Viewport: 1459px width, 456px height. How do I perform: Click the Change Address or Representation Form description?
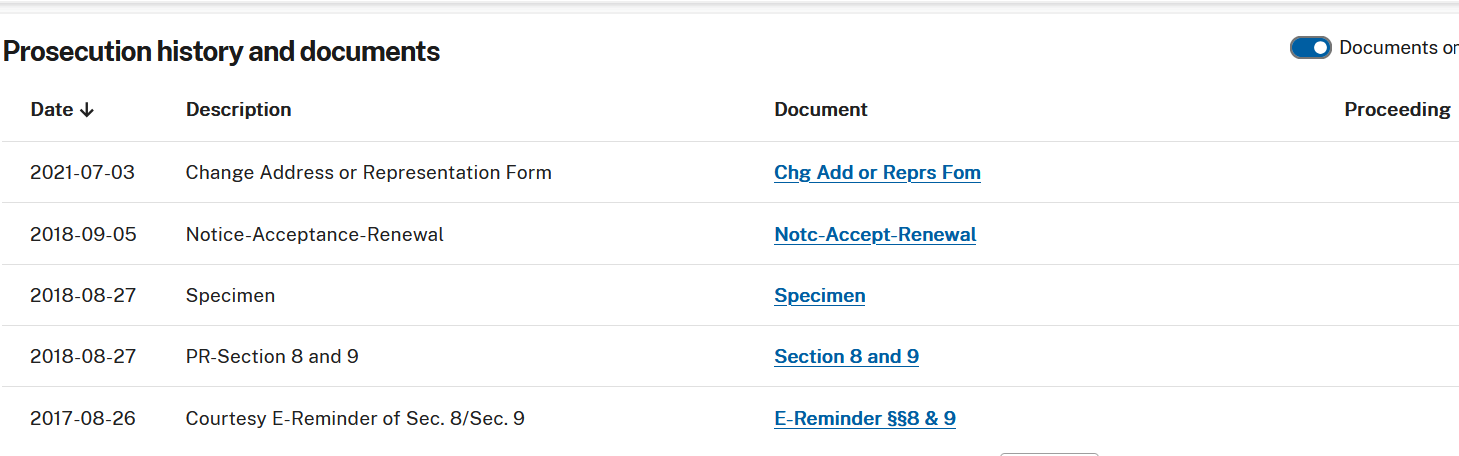pos(368,173)
